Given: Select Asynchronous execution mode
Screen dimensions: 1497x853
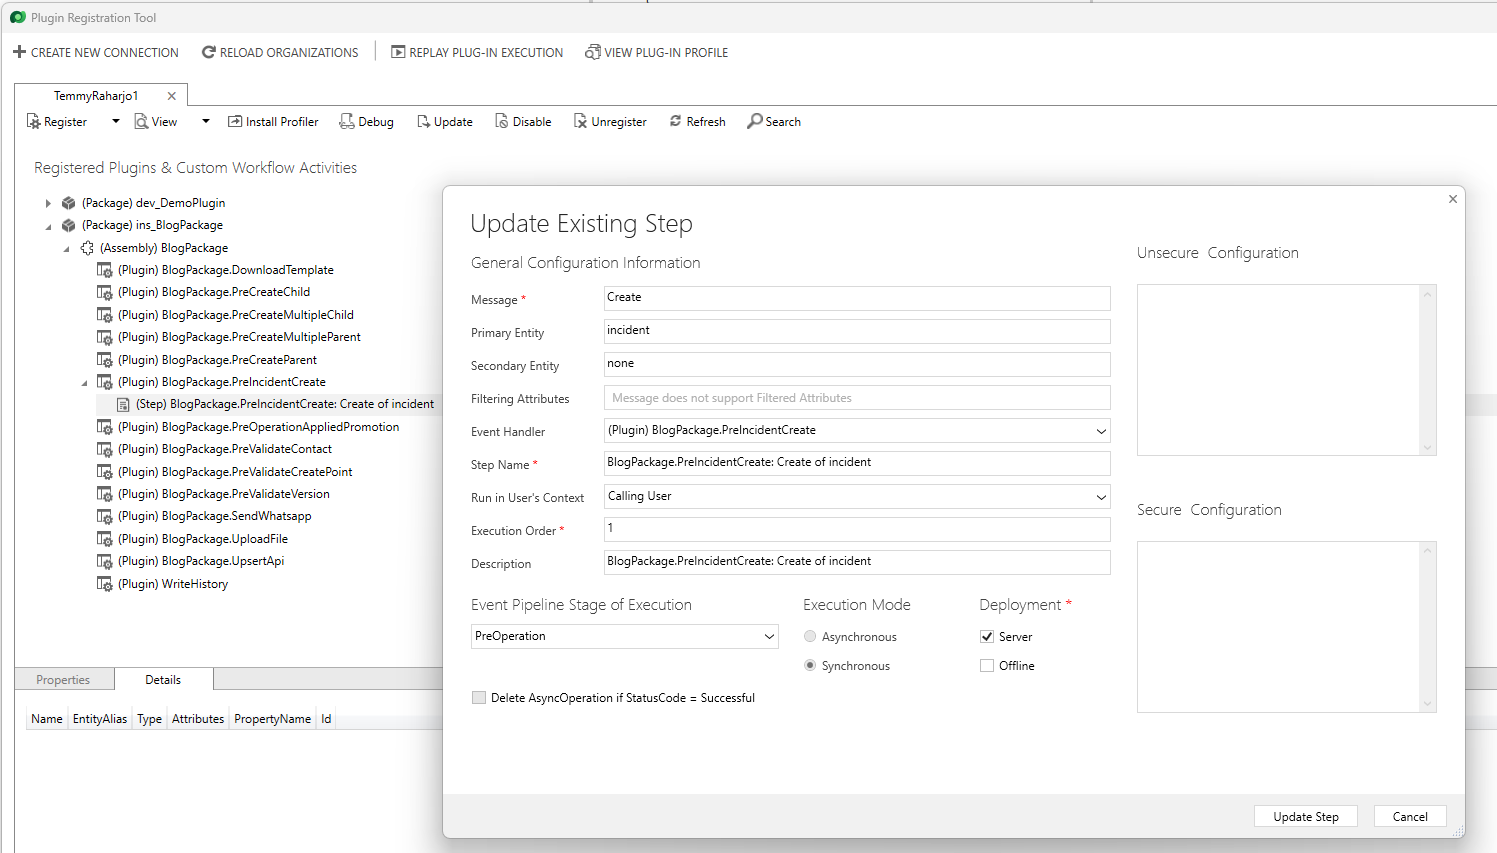Looking at the screenshot, I should point(810,637).
